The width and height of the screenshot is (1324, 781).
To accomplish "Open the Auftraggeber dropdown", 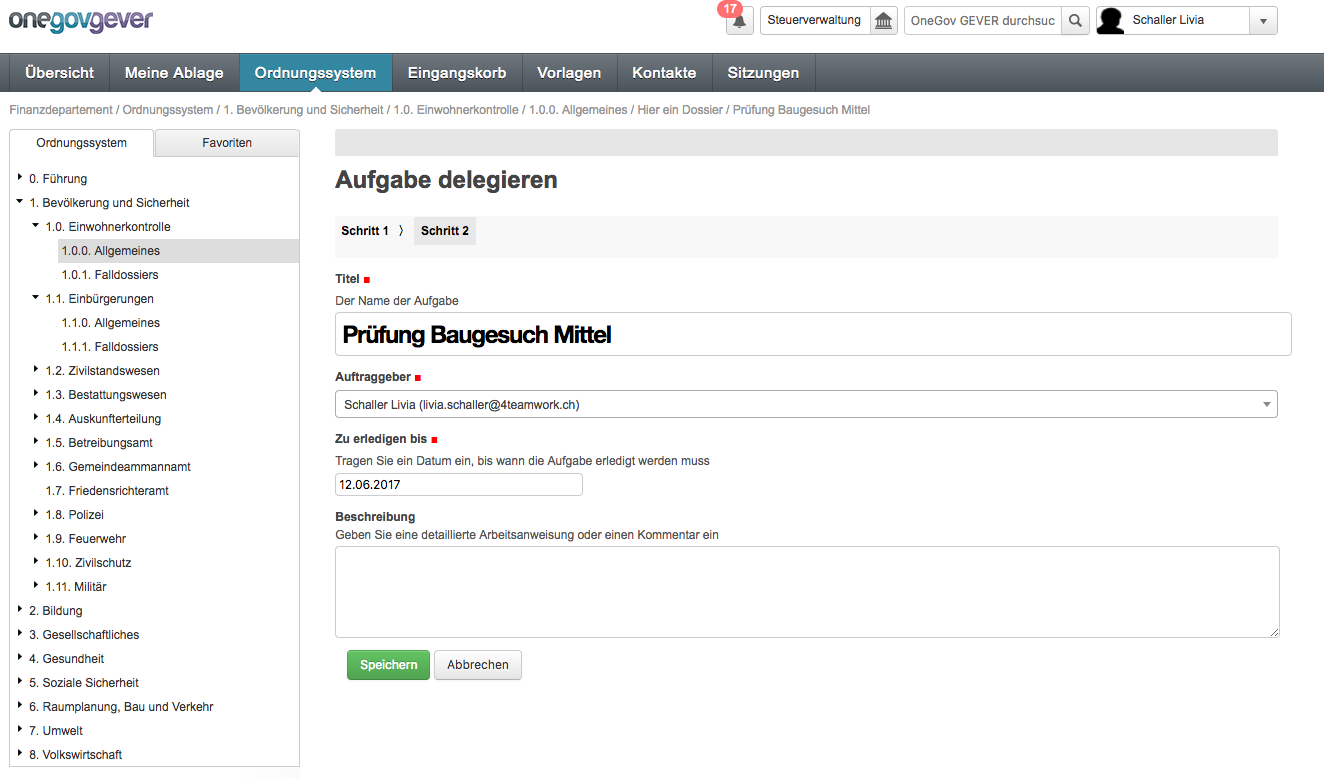I will click(x=806, y=404).
